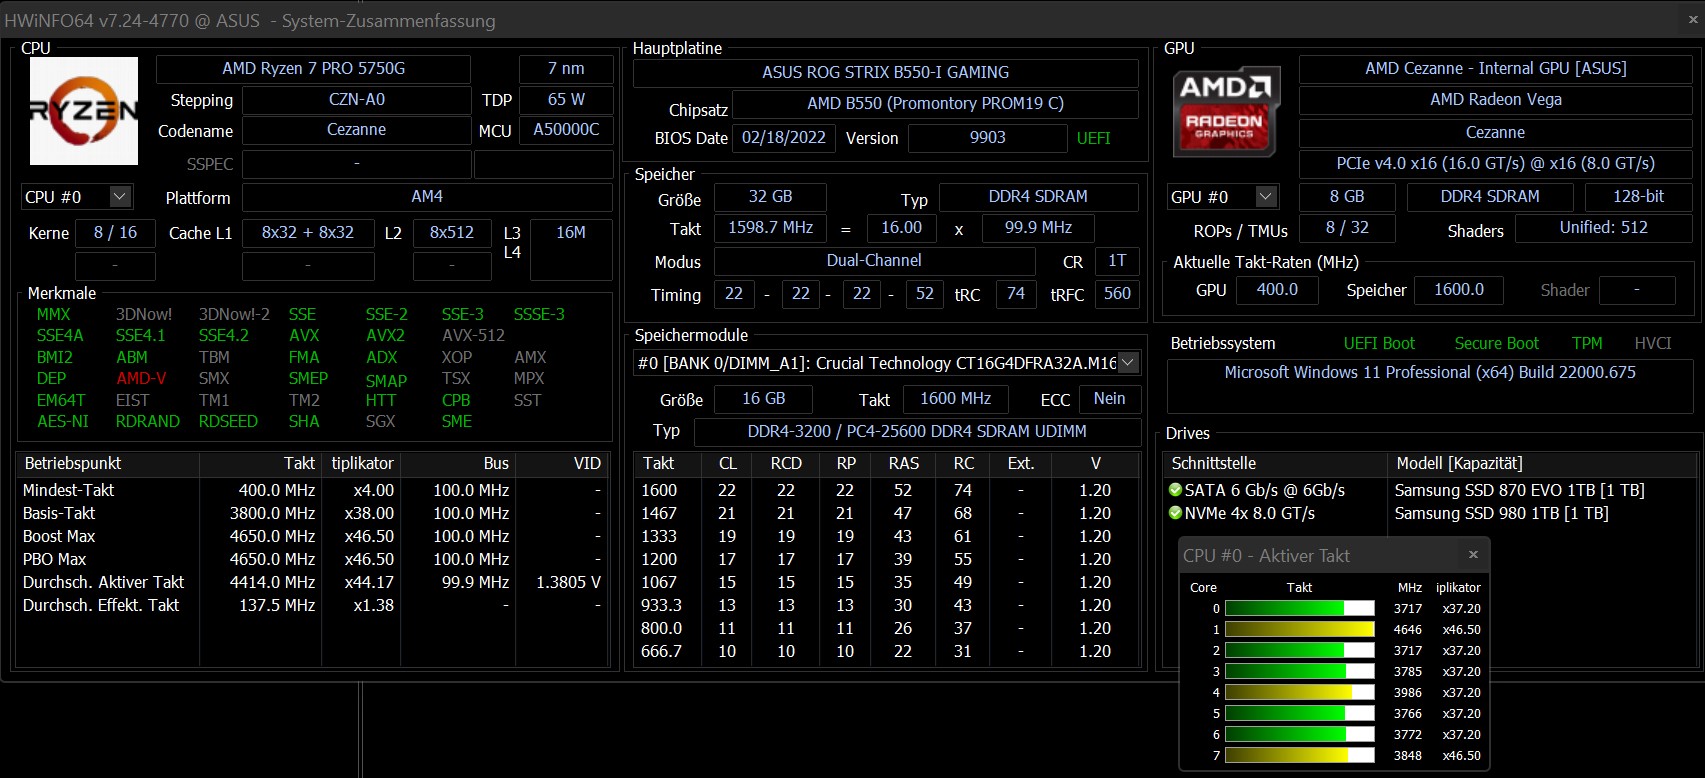Expand the Speichermodule DIMM selection dropdown
Image resolution: width=1705 pixels, height=778 pixels.
click(1128, 363)
